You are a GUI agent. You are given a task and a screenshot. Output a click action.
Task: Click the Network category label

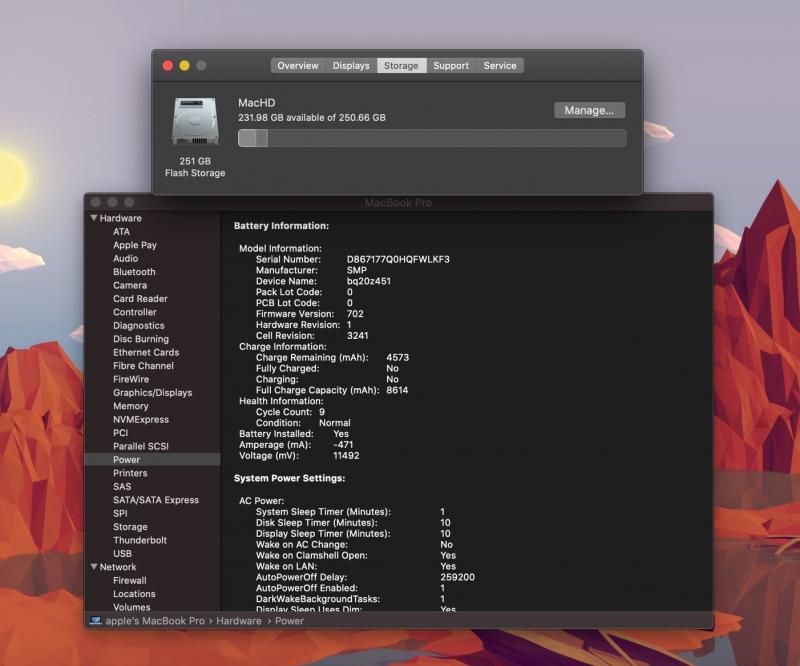118,566
